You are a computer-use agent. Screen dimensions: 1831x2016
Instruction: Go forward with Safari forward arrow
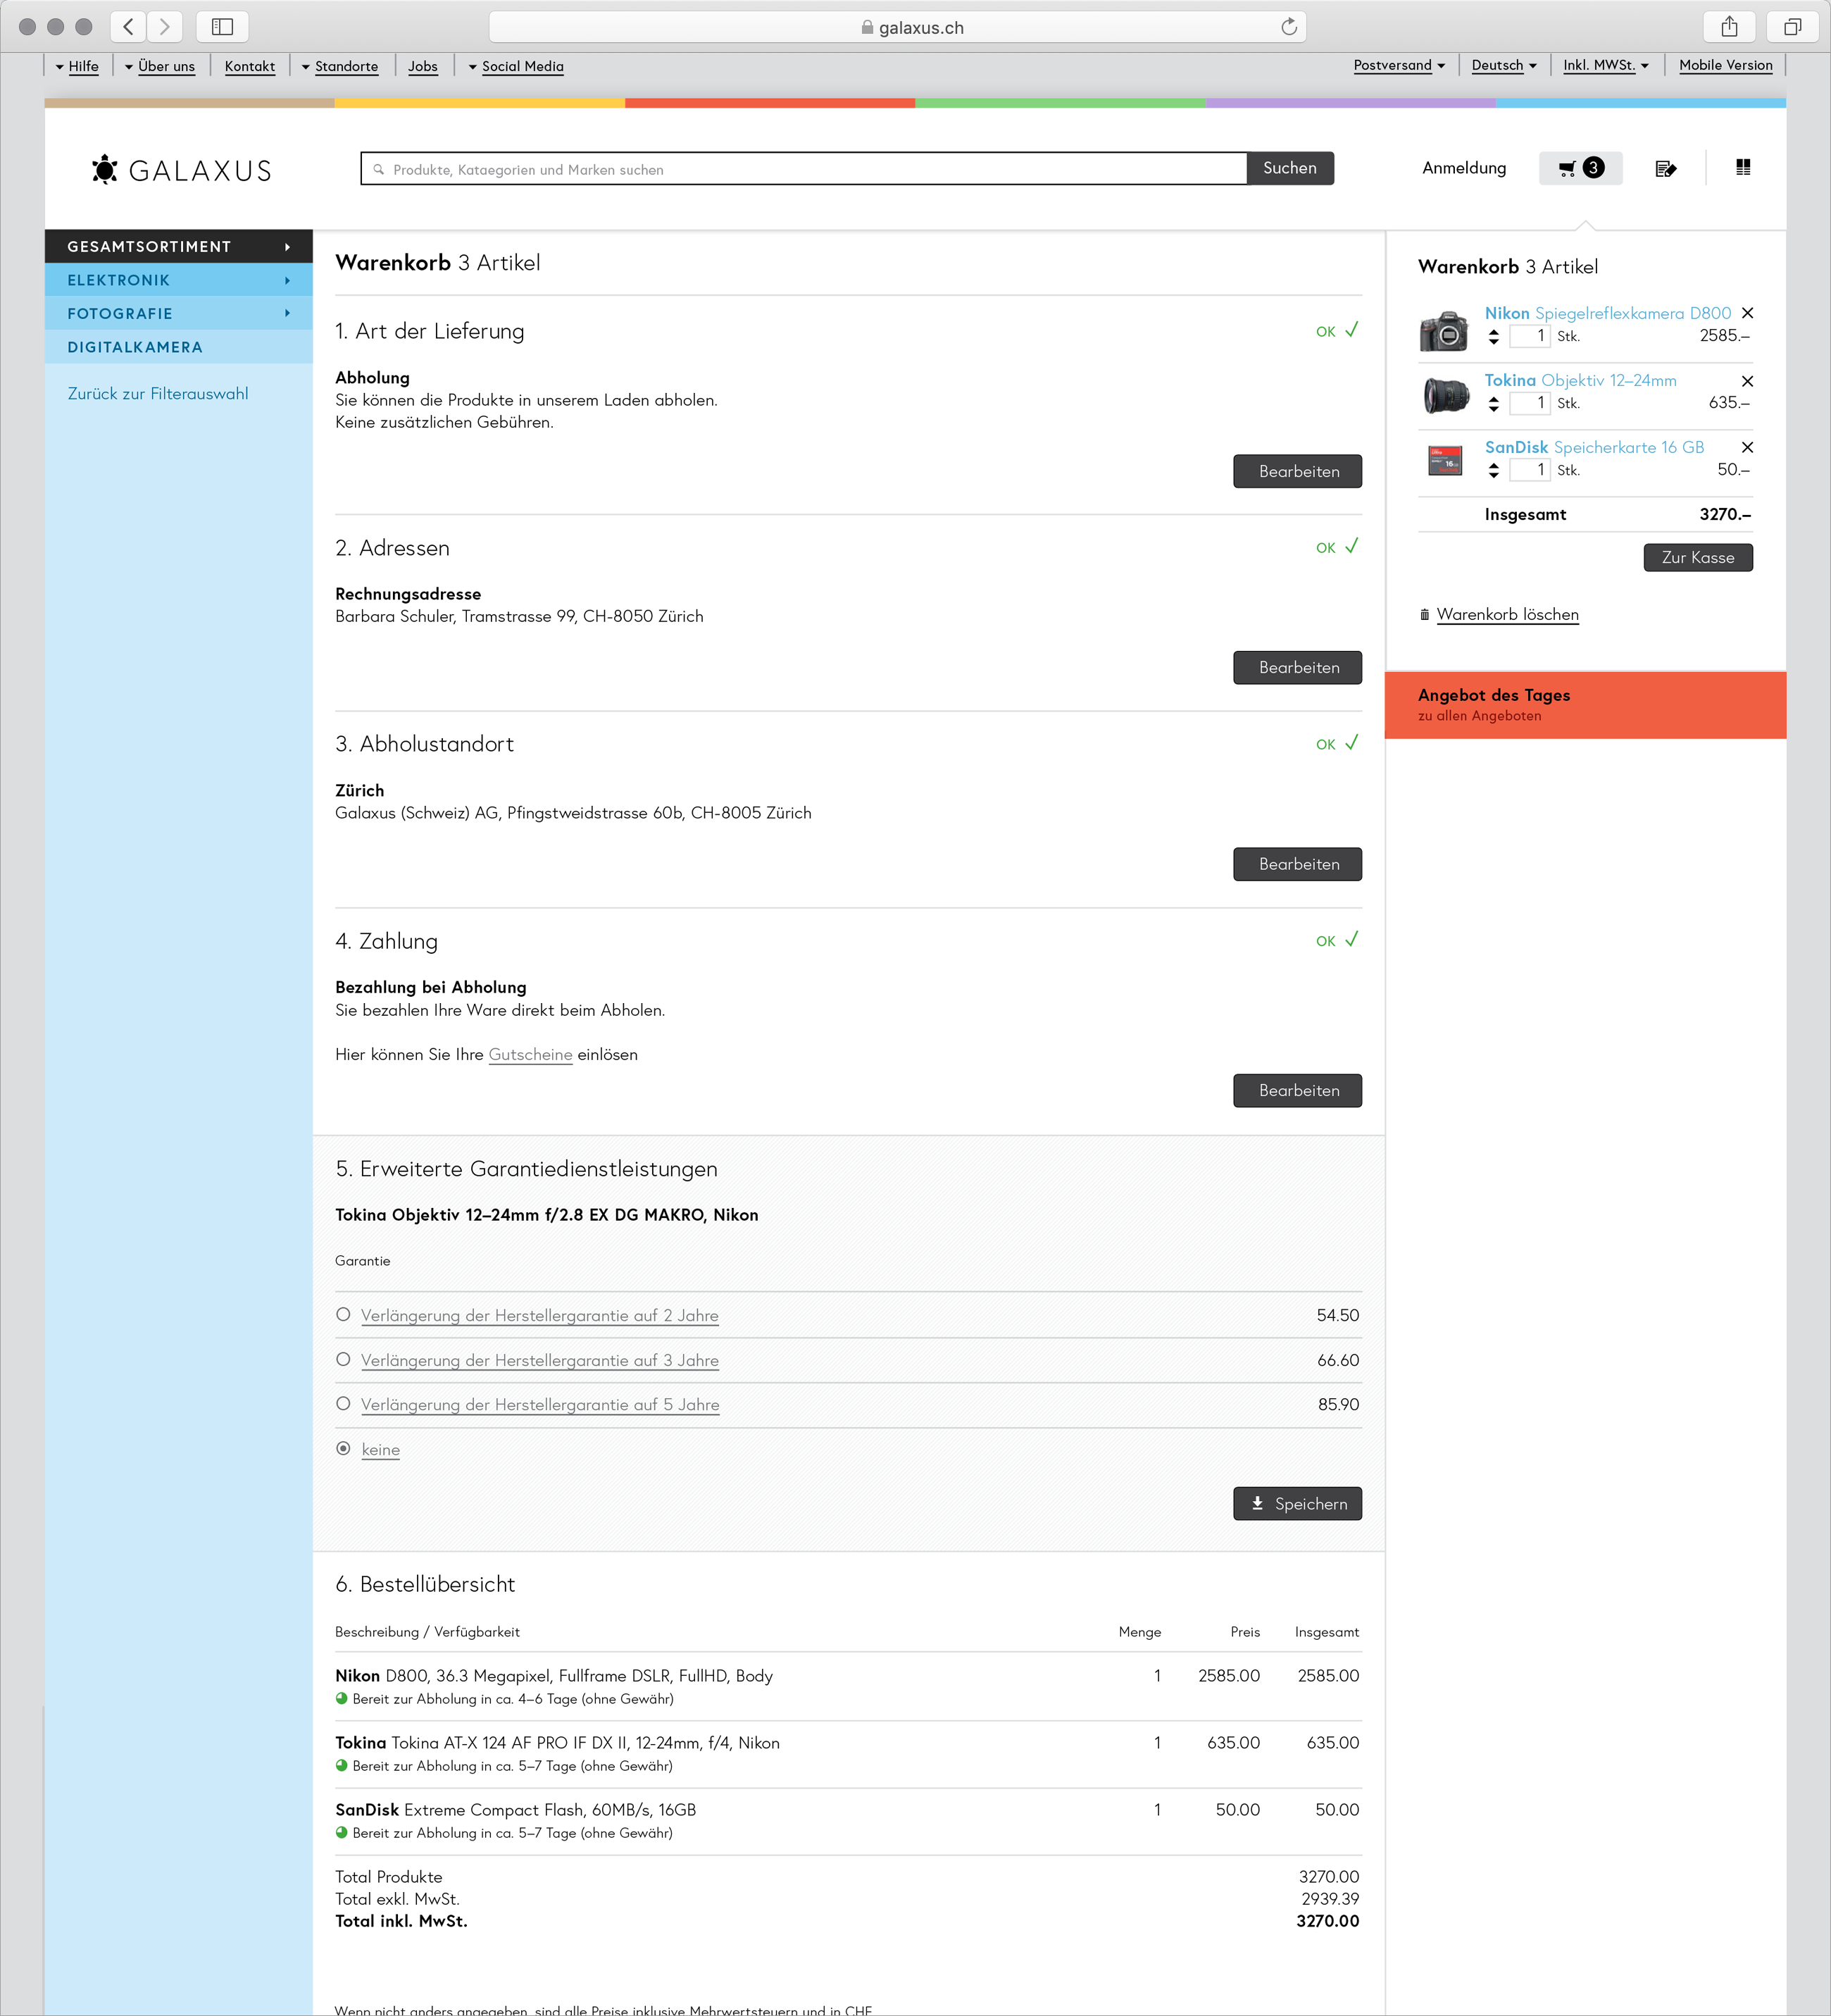pos(165,27)
